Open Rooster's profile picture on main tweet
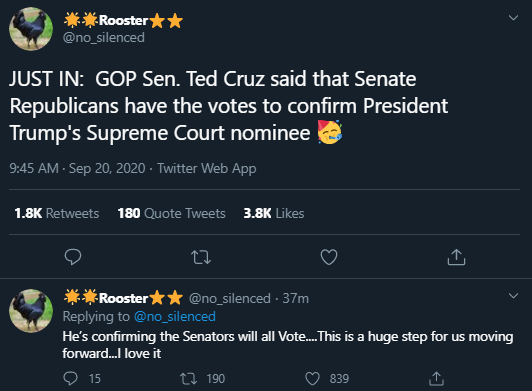 click(31, 29)
